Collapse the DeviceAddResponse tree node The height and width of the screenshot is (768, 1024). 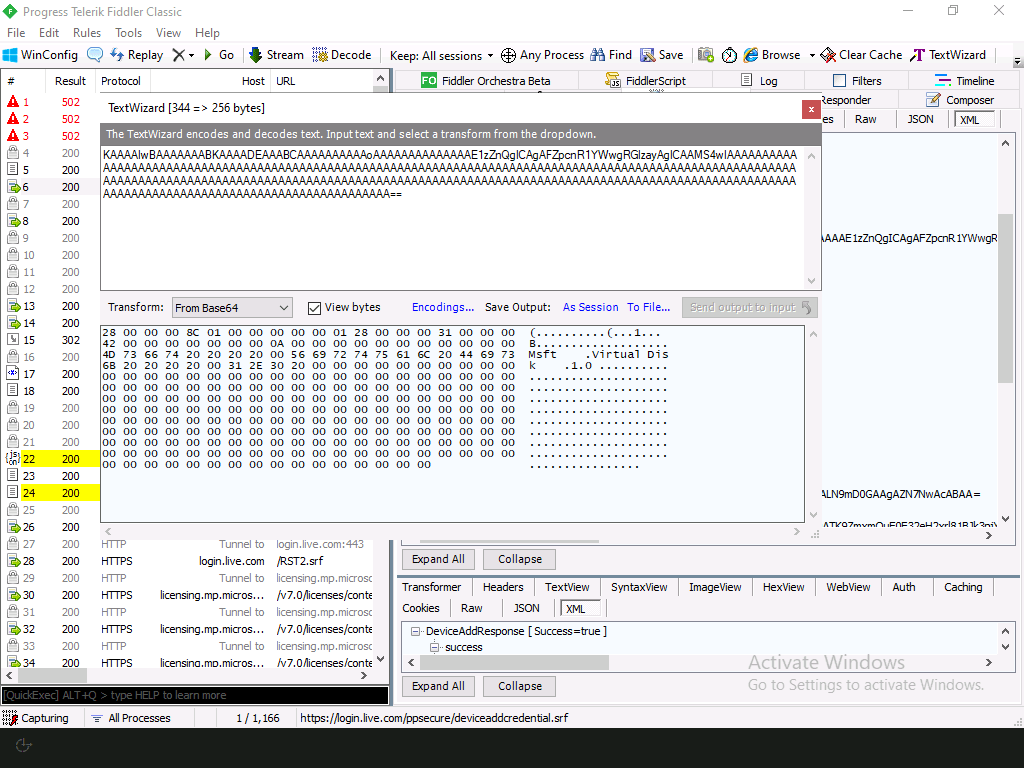click(416, 631)
